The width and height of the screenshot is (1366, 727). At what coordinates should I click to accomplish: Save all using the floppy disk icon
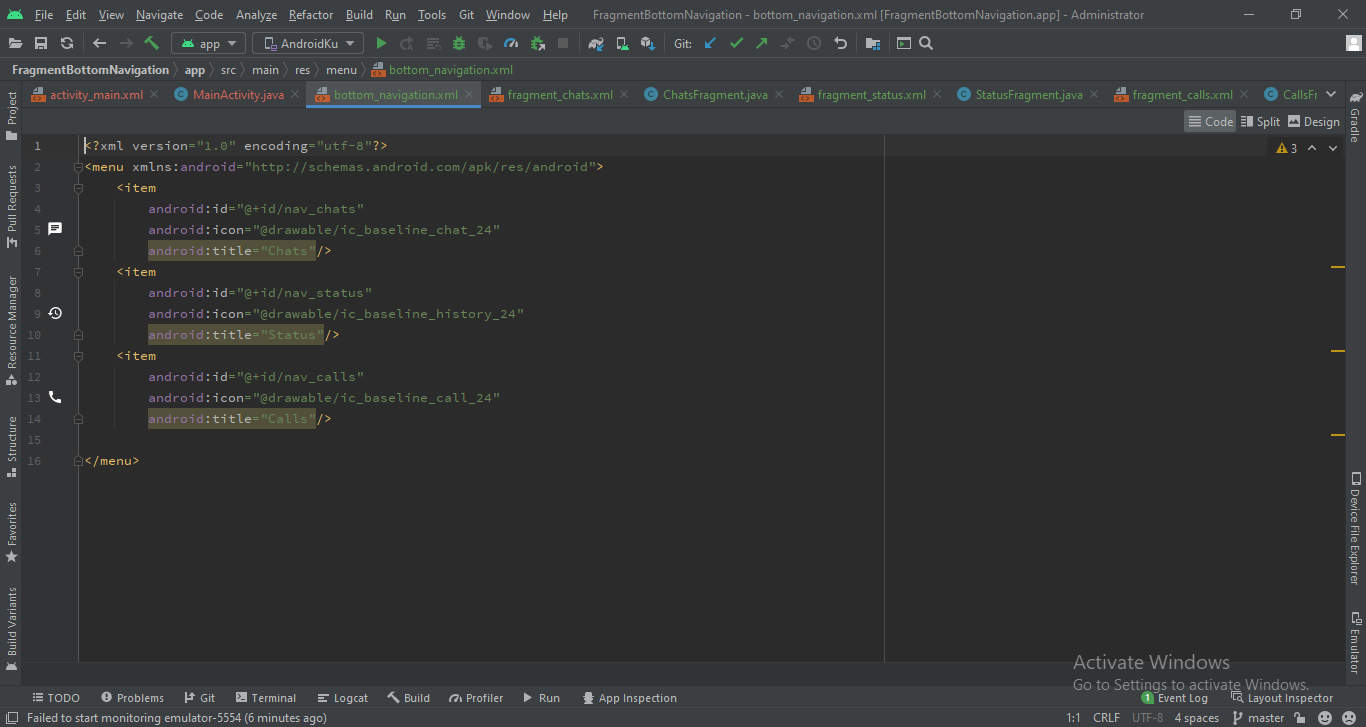pos(41,43)
